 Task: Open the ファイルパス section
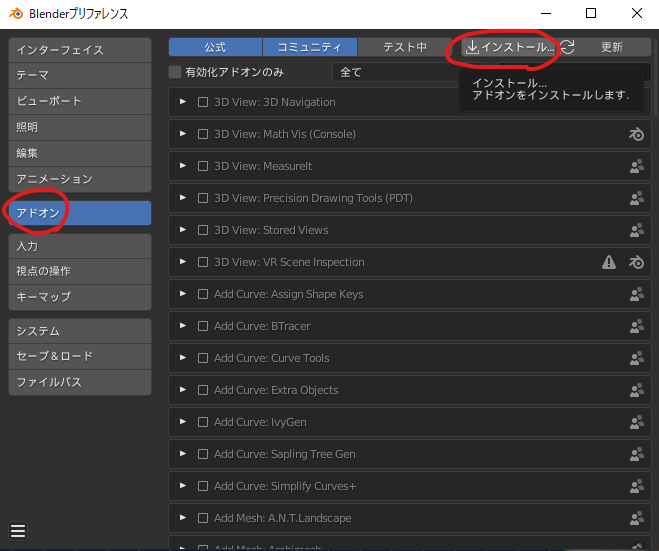[80, 382]
